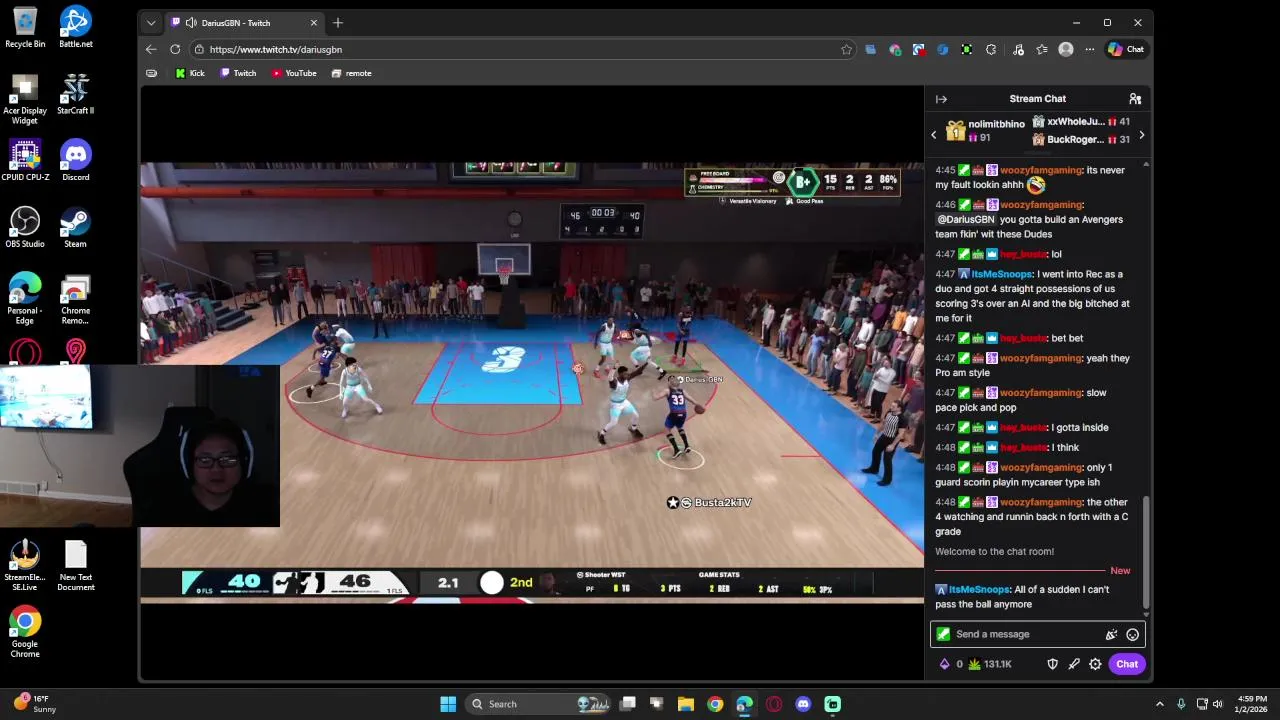Screen dimensions: 1280x720
Task: Open remote bookmark
Action: (x=351, y=73)
